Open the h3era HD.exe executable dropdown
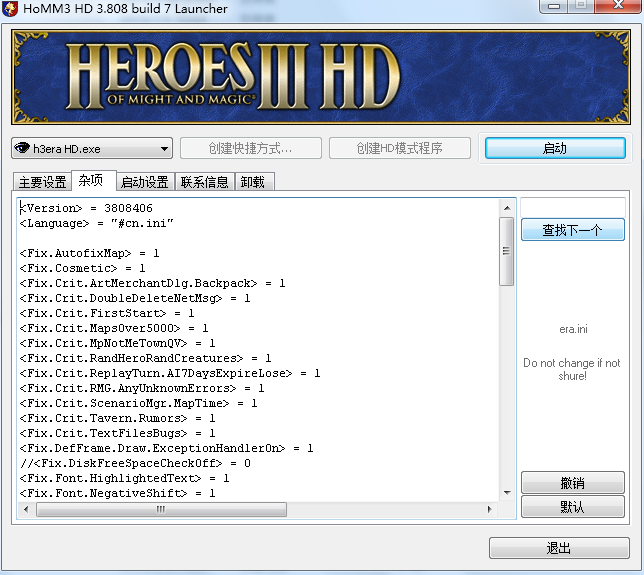Viewport: 644px width, 575px height. pyautogui.click(x=92, y=148)
